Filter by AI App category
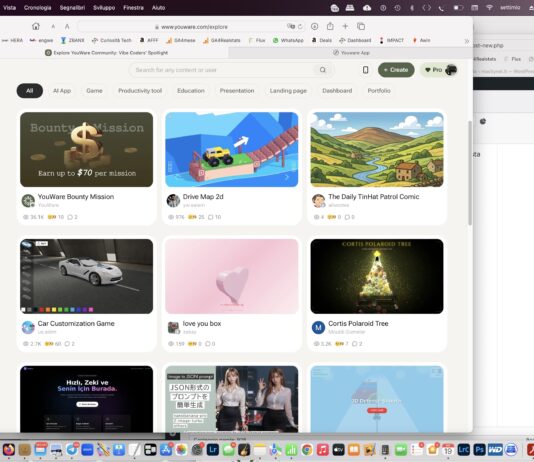This screenshot has width=534, height=462. (x=62, y=91)
